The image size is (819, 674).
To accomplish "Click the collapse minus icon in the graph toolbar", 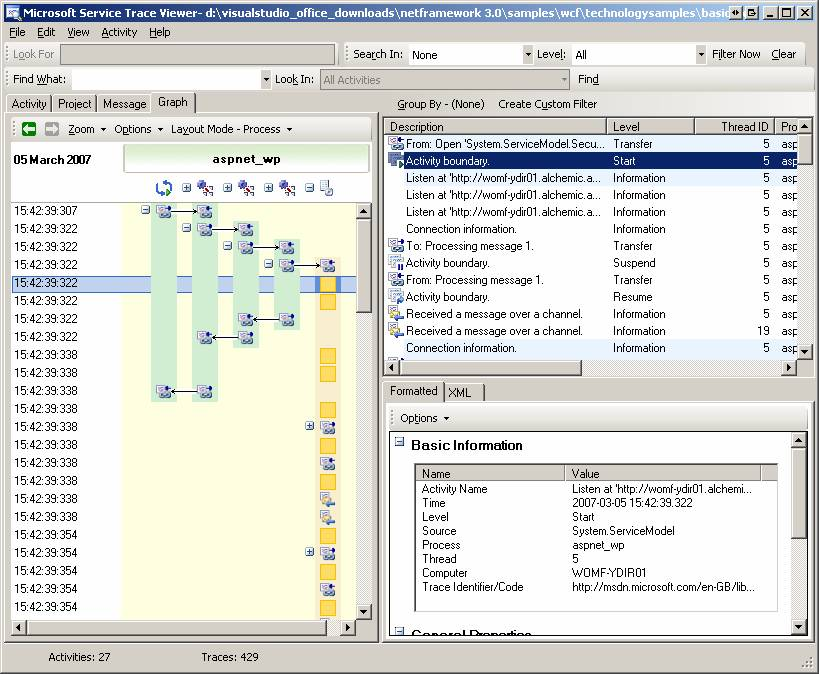I will tap(308, 187).
